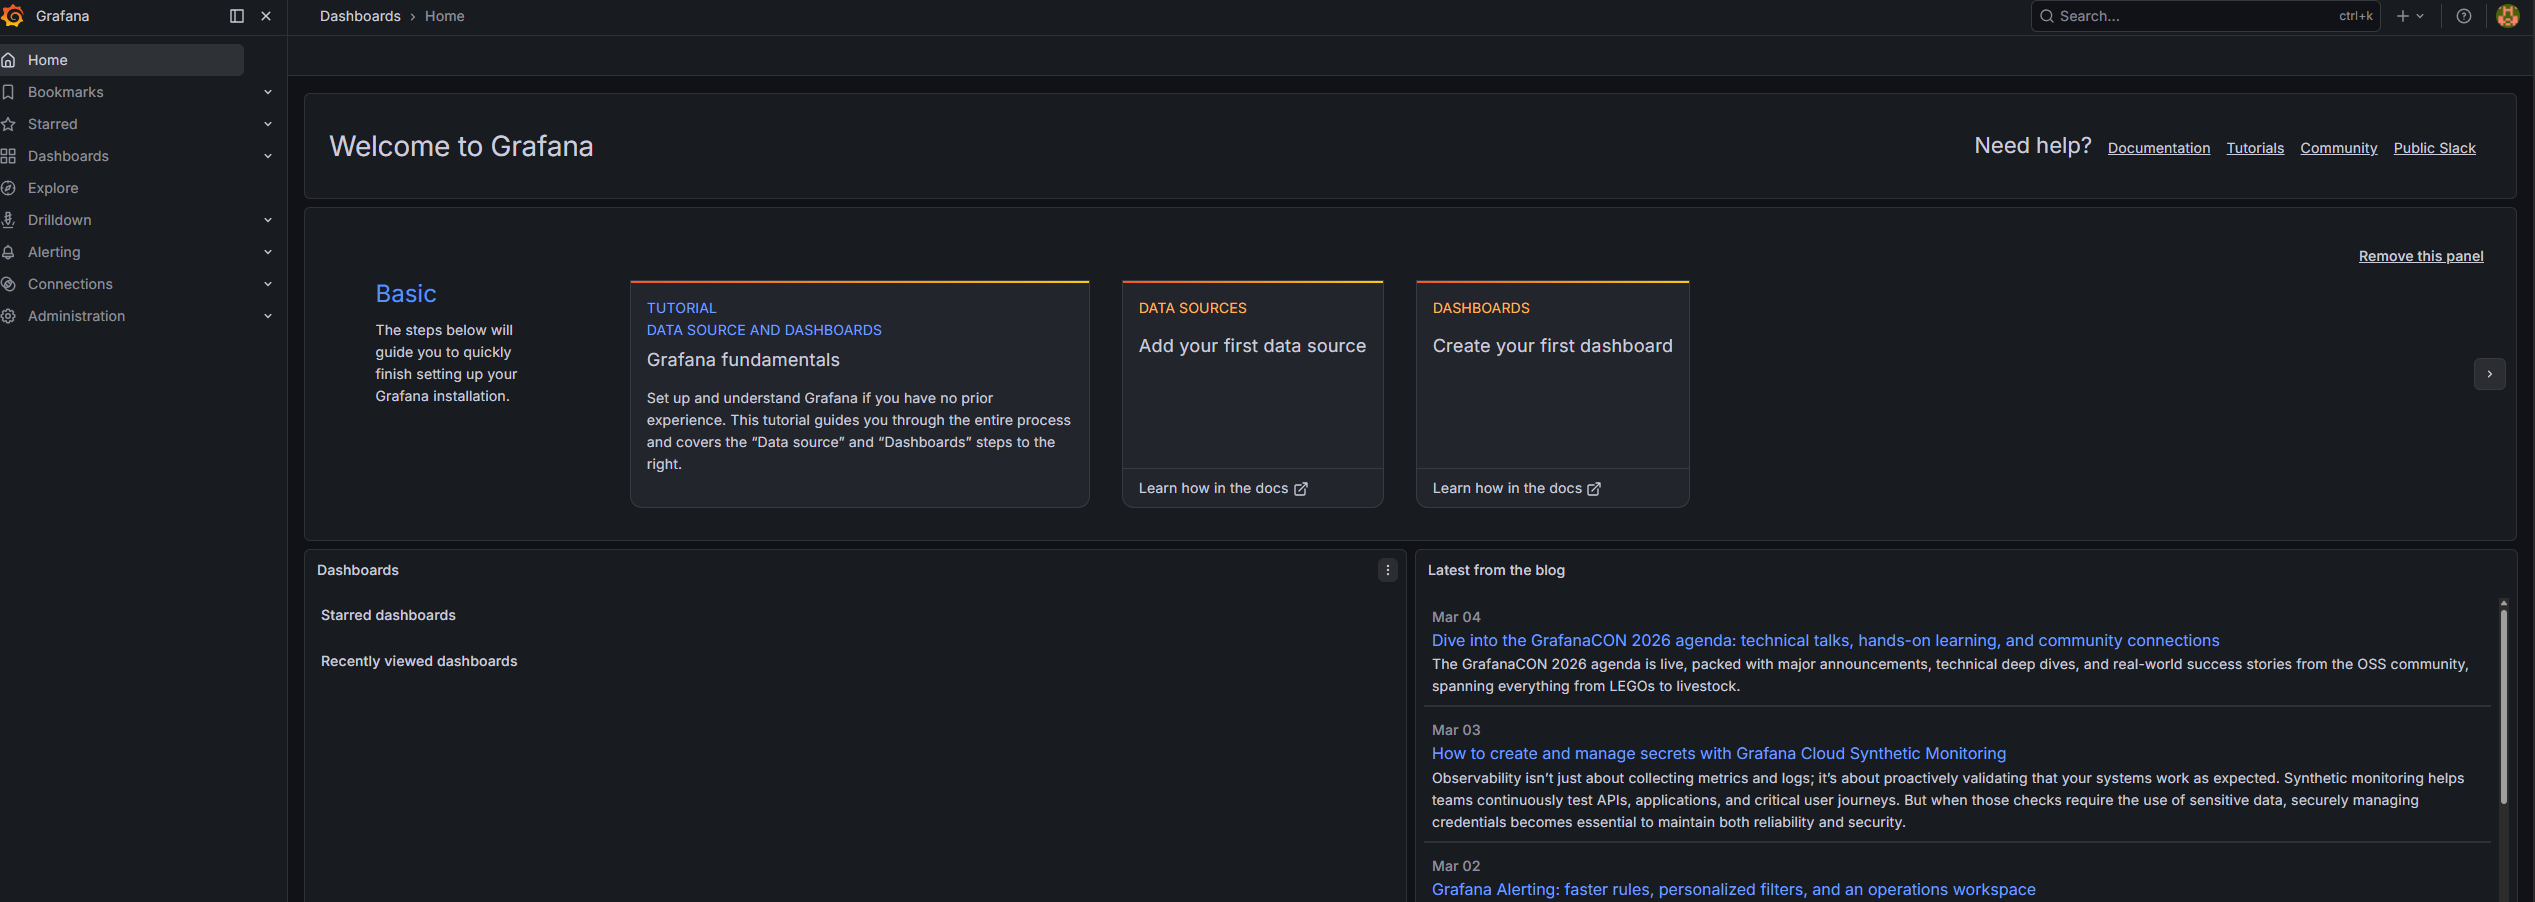Viewport: 2535px width, 902px height.
Task: Click external link icon on data source card
Action: [1301, 489]
